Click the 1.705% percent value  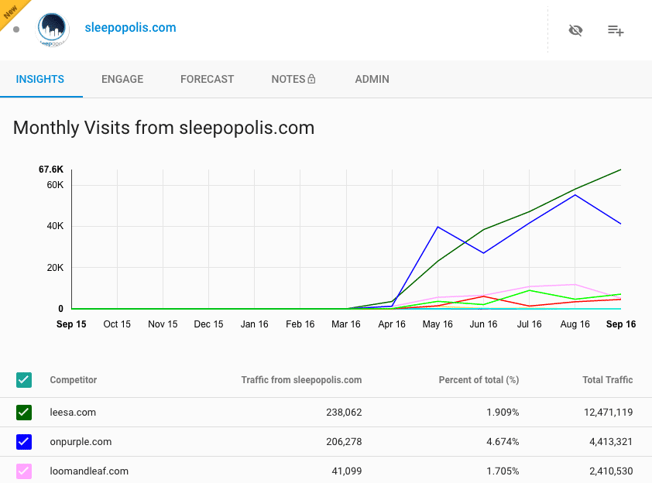coord(503,471)
